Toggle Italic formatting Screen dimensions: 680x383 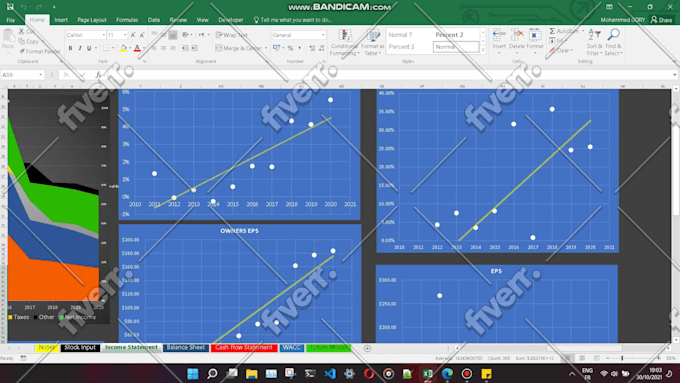point(80,48)
